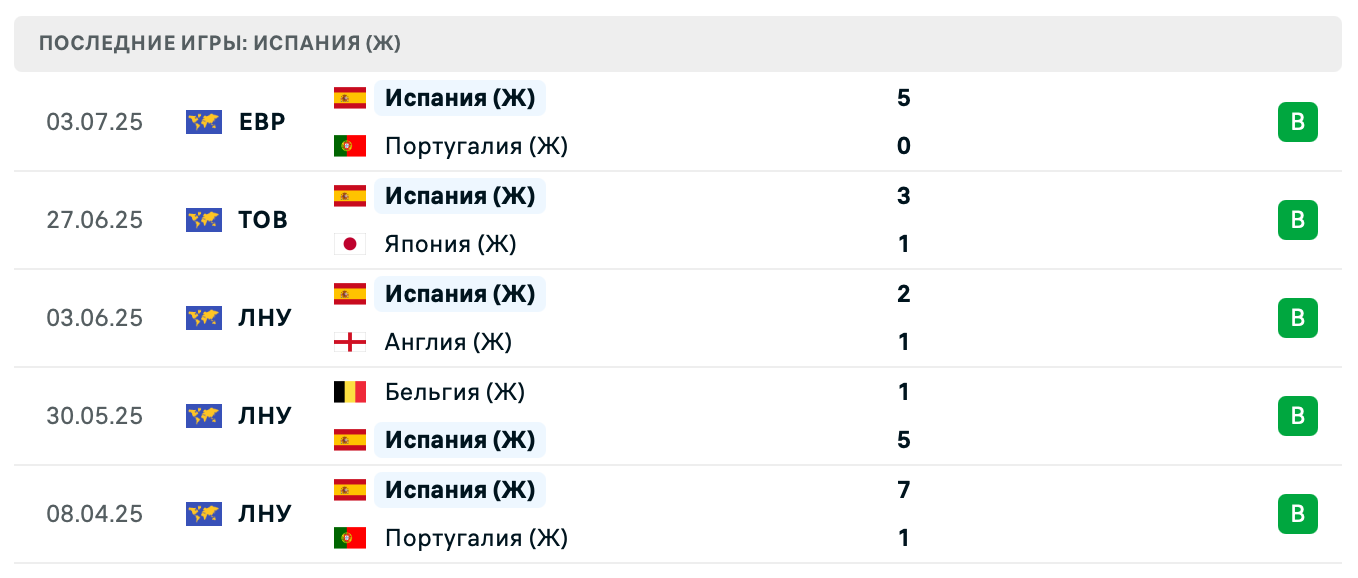The image size is (1358, 578).
Task: Click the Japan flag icon
Action: click(x=350, y=244)
